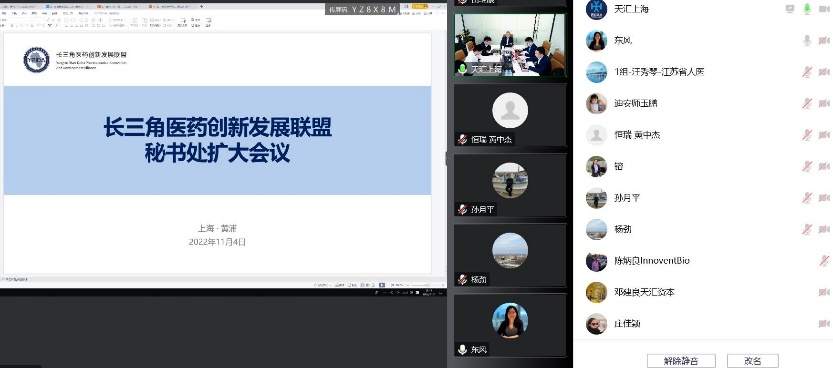Image resolution: width=833 pixels, height=368 pixels.
Task: Toggle 迪安师玉鹏's muted microphone
Action: click(808, 103)
